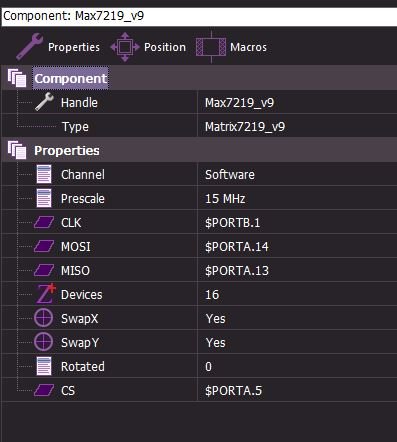Click the Macros block icon
This screenshot has height=442, width=397.
[211, 47]
